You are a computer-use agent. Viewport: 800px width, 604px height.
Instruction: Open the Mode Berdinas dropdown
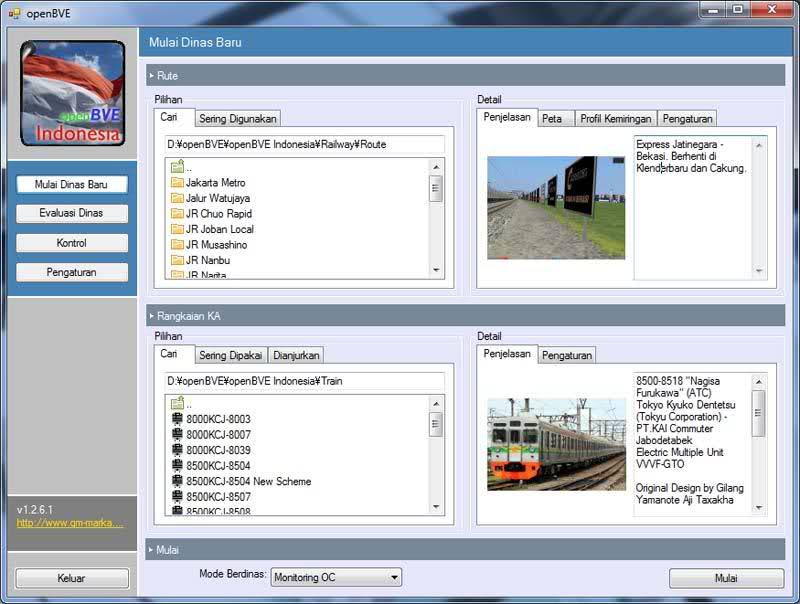click(x=336, y=577)
